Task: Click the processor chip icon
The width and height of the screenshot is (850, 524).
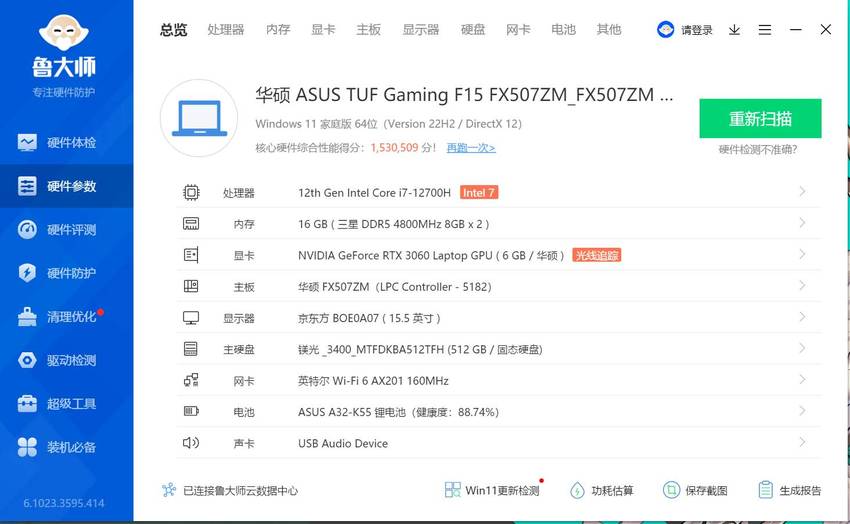Action: coord(191,192)
